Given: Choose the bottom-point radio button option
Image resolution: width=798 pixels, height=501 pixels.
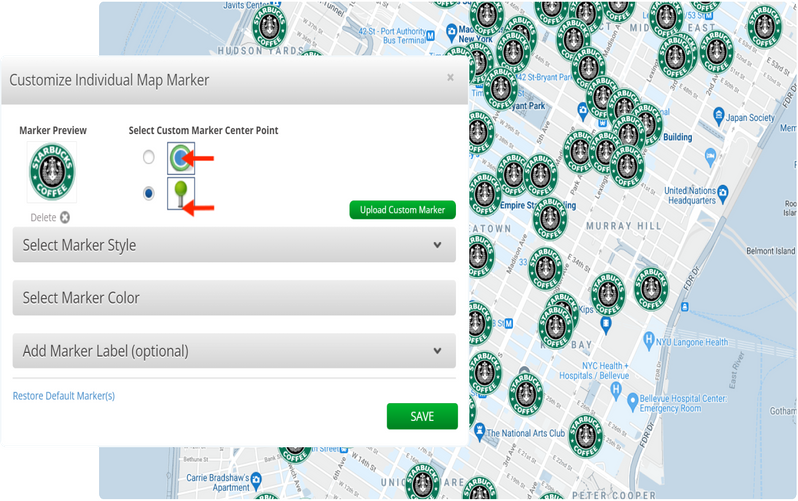Looking at the screenshot, I should (148, 193).
